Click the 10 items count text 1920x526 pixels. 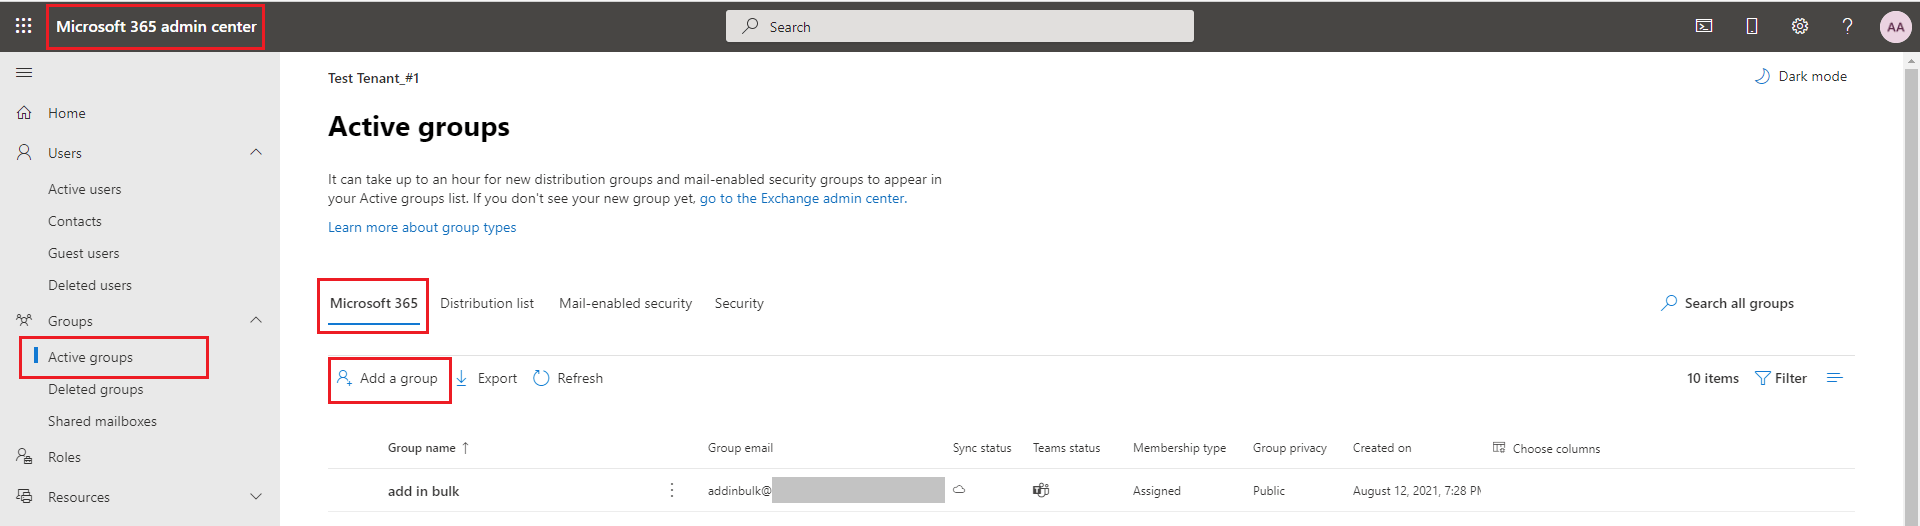(1713, 378)
